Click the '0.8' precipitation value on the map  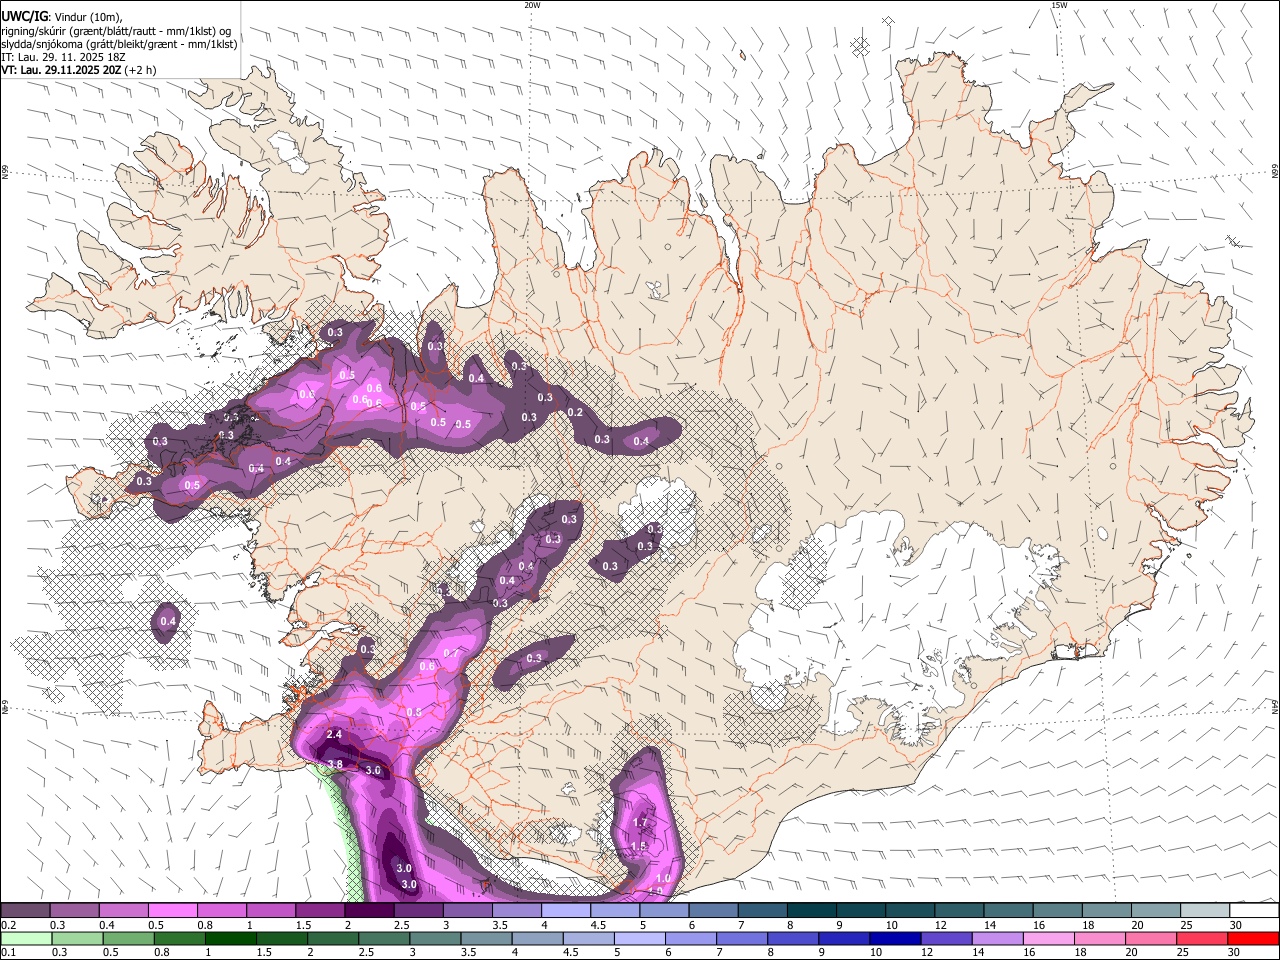[414, 711]
